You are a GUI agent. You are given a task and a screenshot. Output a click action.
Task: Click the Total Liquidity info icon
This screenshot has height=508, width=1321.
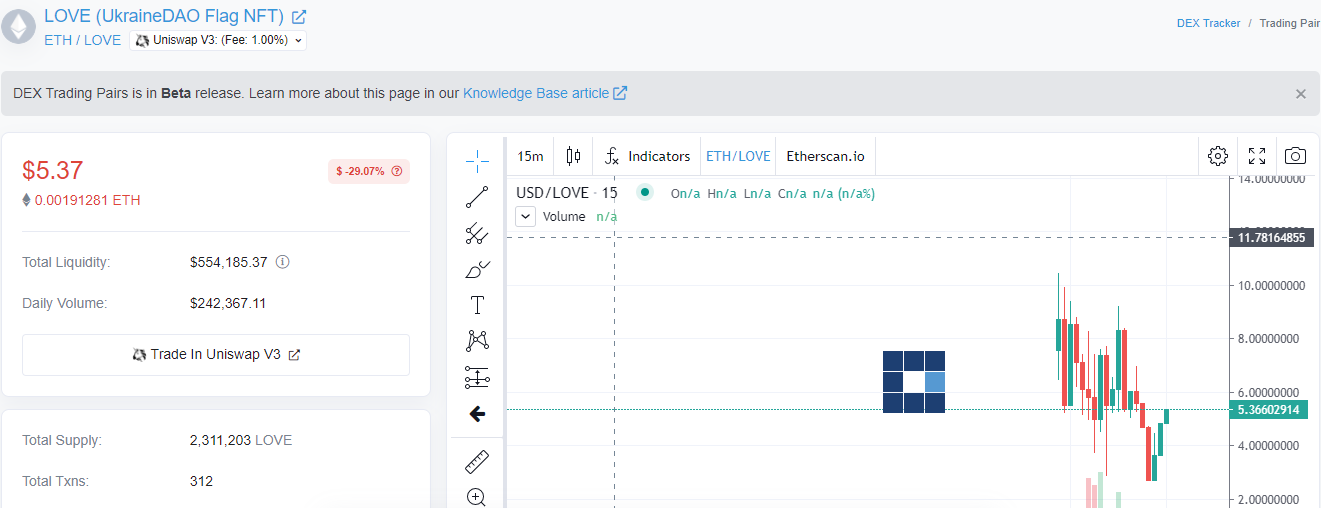pyautogui.click(x=282, y=262)
